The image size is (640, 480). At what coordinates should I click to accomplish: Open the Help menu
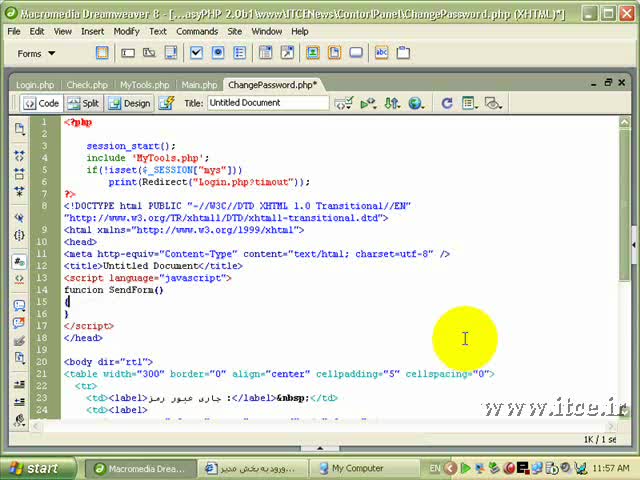pyautogui.click(x=300, y=31)
